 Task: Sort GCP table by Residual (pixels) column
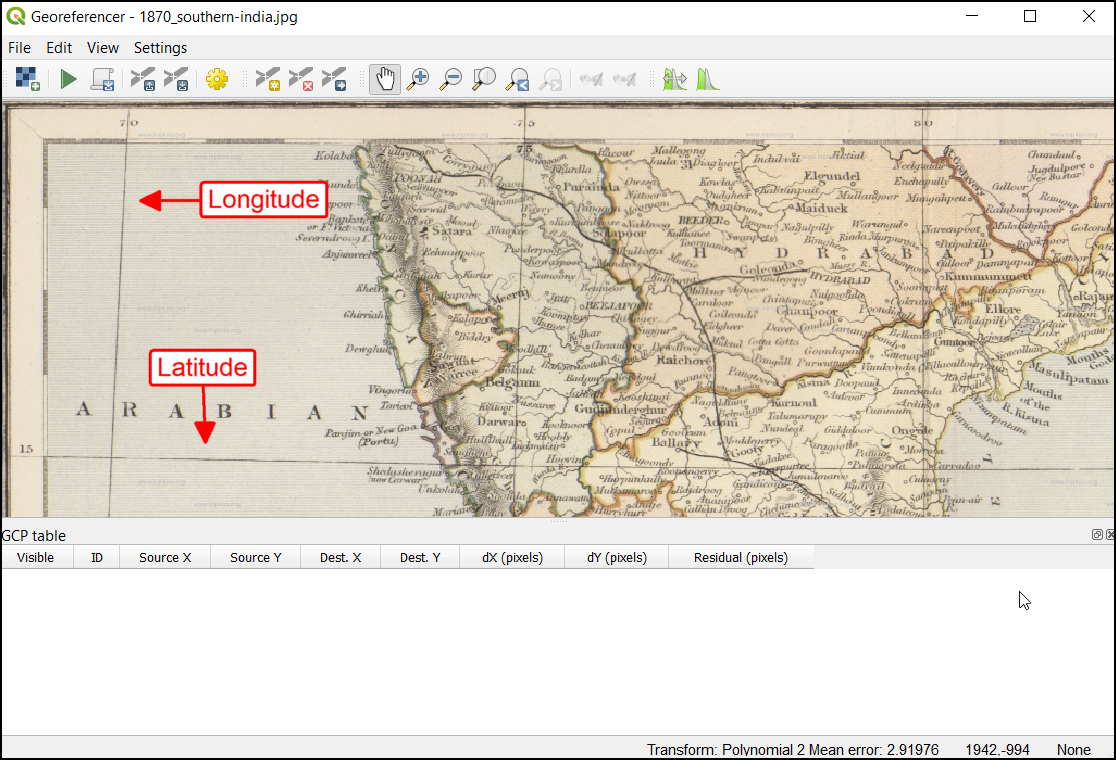point(740,557)
